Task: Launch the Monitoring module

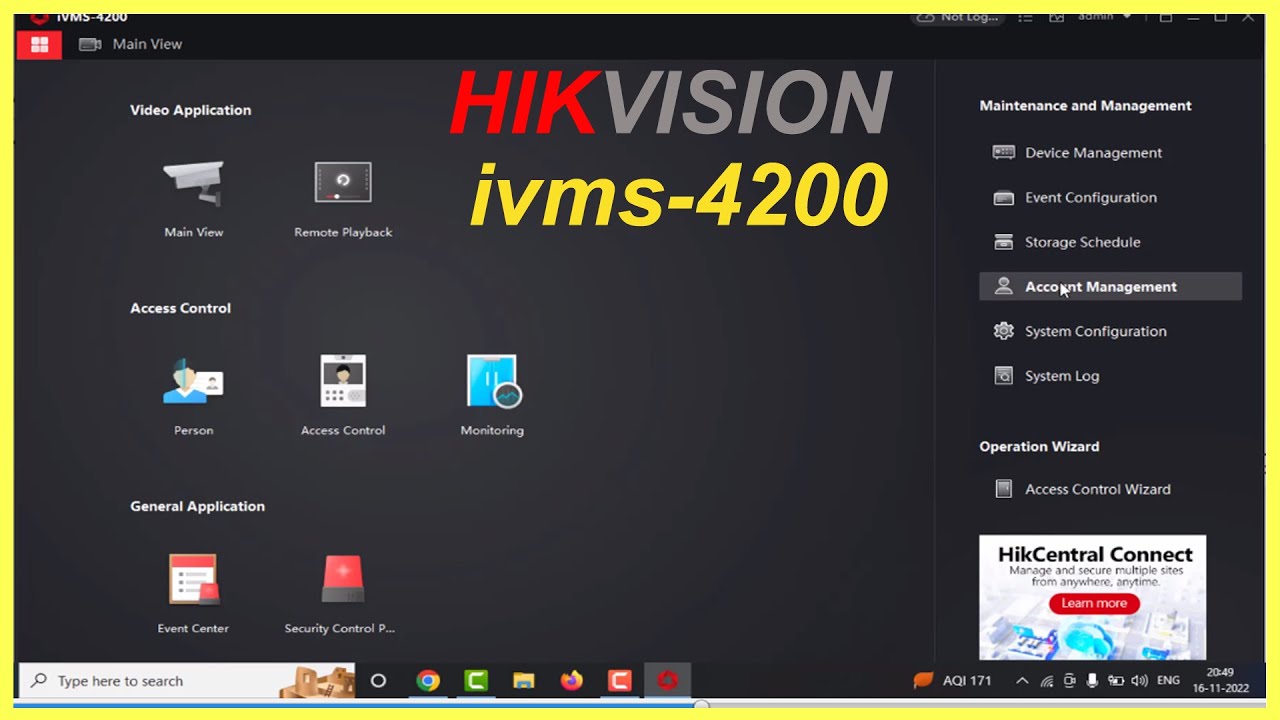Action: pos(492,381)
